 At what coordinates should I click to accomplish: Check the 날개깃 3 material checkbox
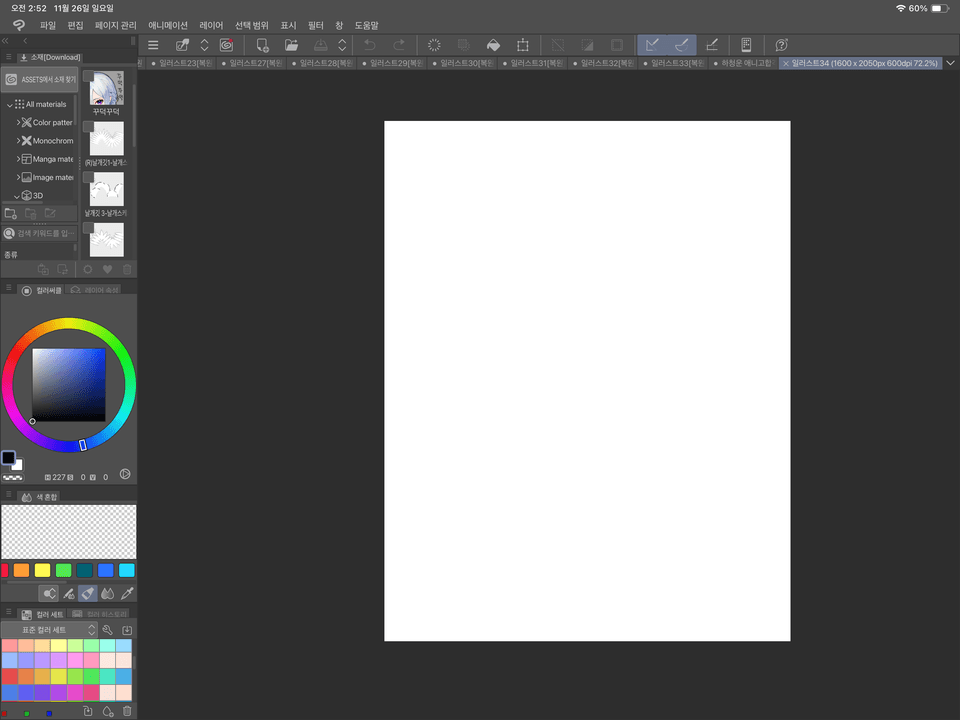click(x=88, y=178)
